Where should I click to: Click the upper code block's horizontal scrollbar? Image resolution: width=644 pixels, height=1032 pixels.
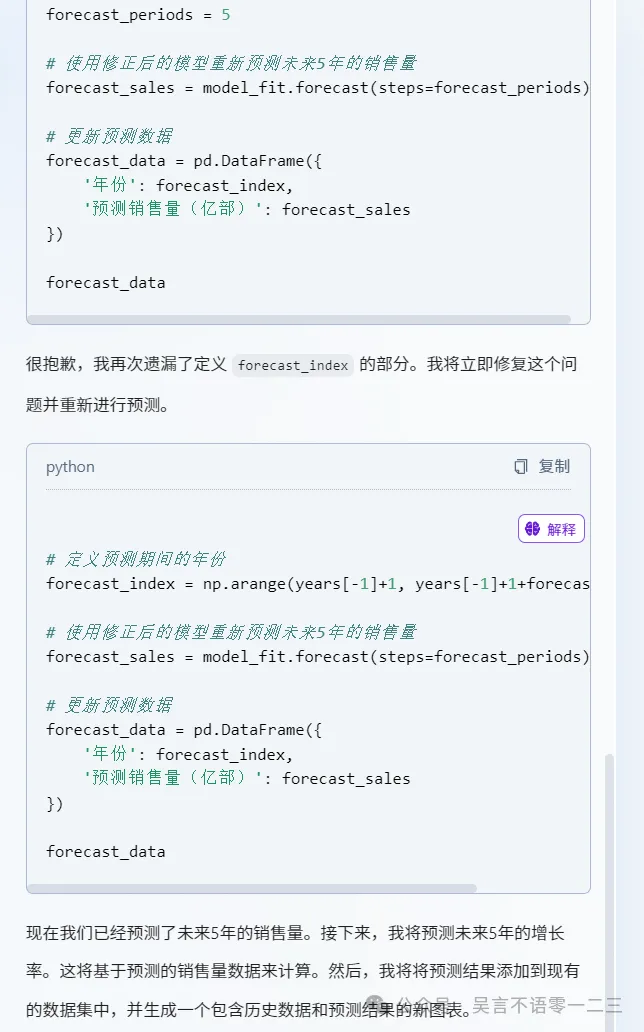pos(299,319)
